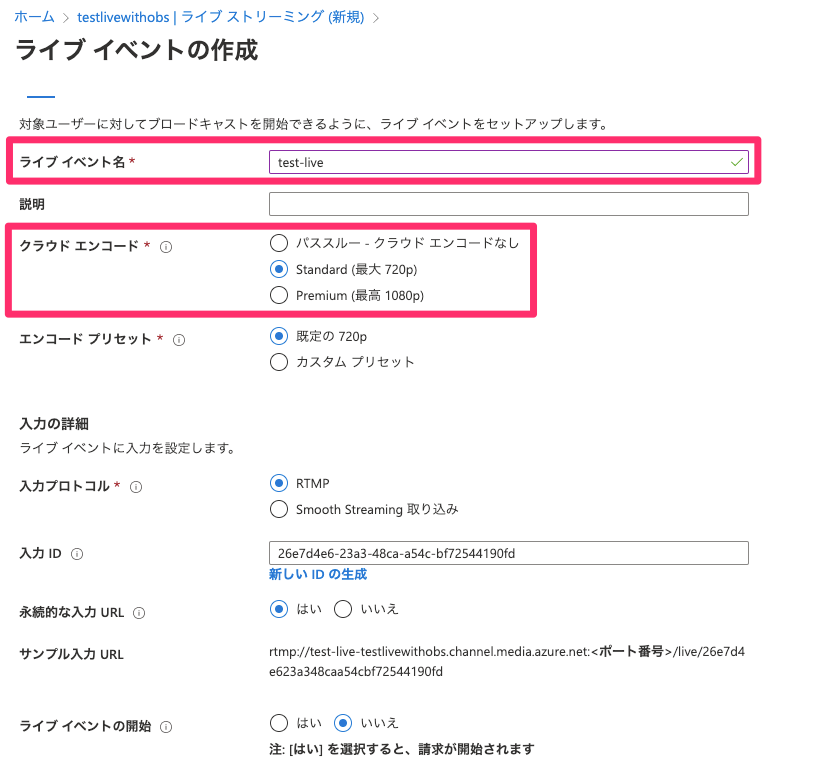Click the ライブ イベント名 field label

(72, 162)
